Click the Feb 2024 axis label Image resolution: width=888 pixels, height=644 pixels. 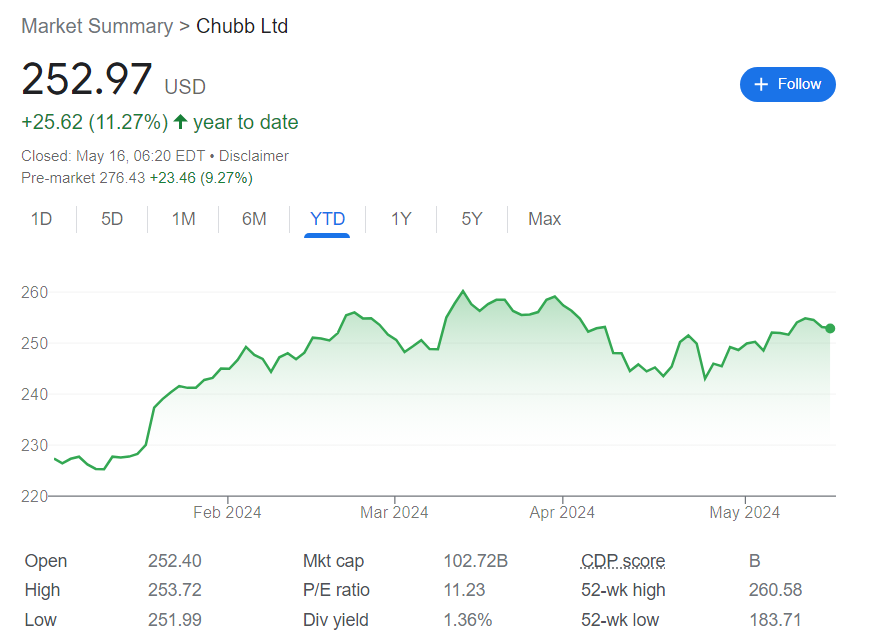pyautogui.click(x=227, y=513)
